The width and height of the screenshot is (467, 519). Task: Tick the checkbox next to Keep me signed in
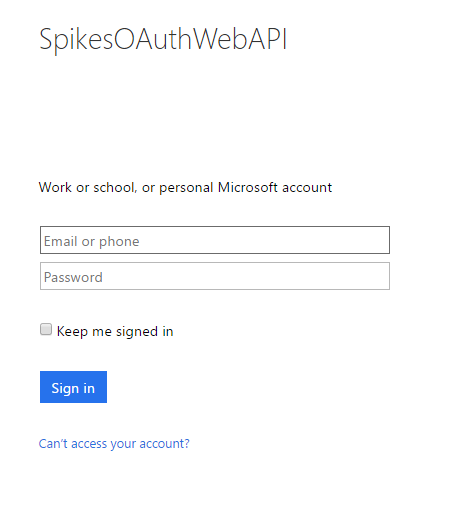46,329
